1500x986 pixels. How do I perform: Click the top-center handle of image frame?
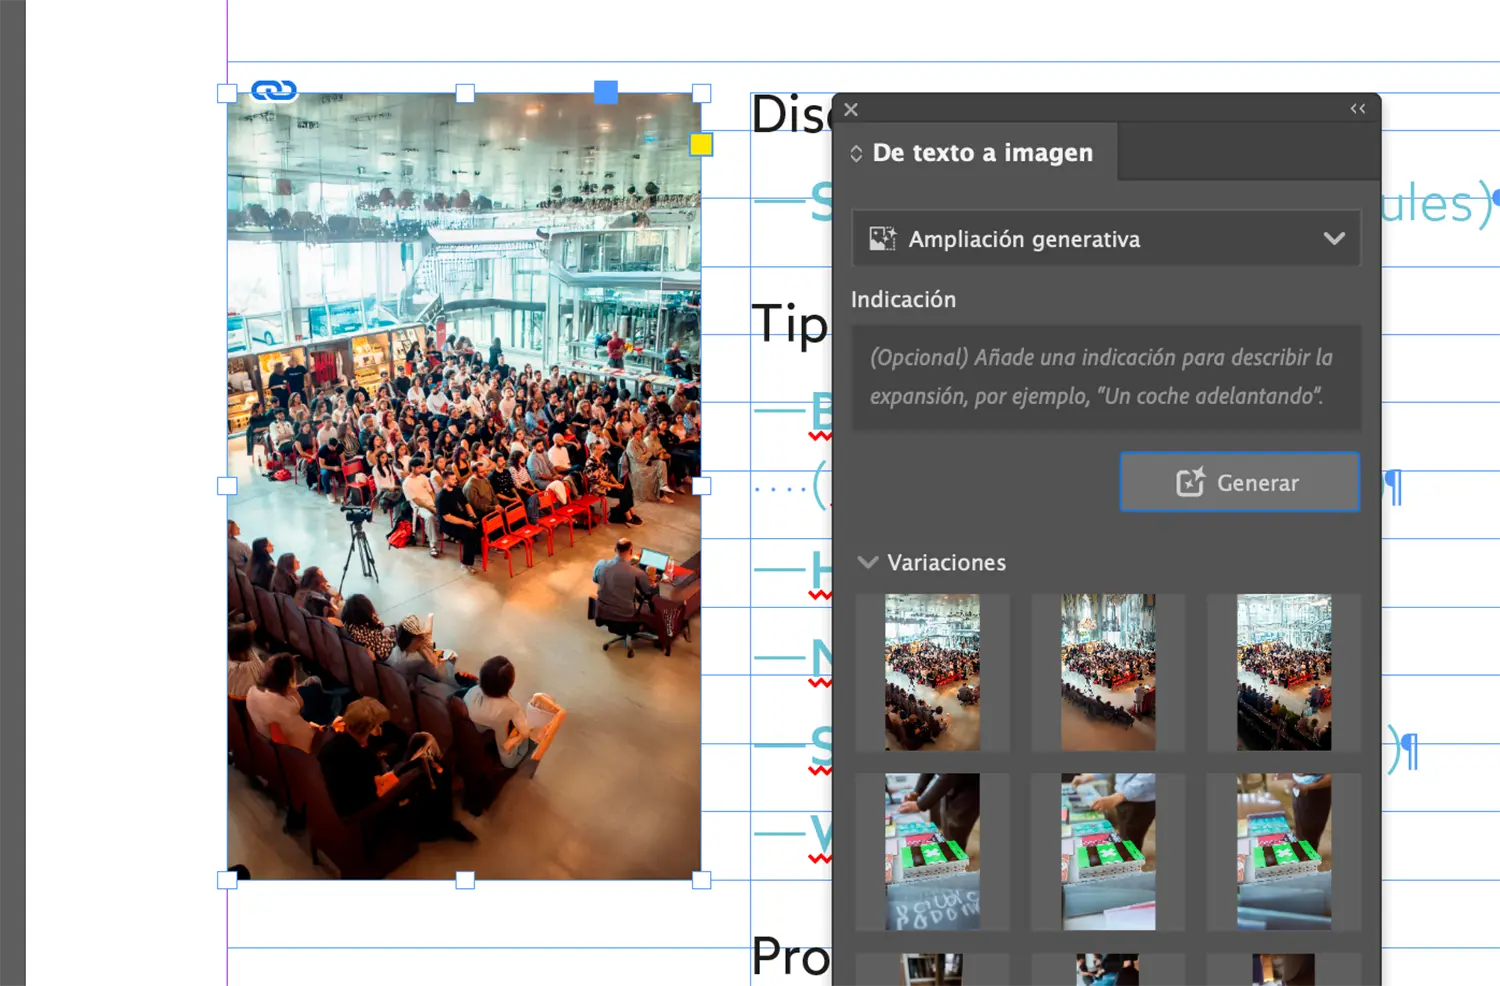465,93
